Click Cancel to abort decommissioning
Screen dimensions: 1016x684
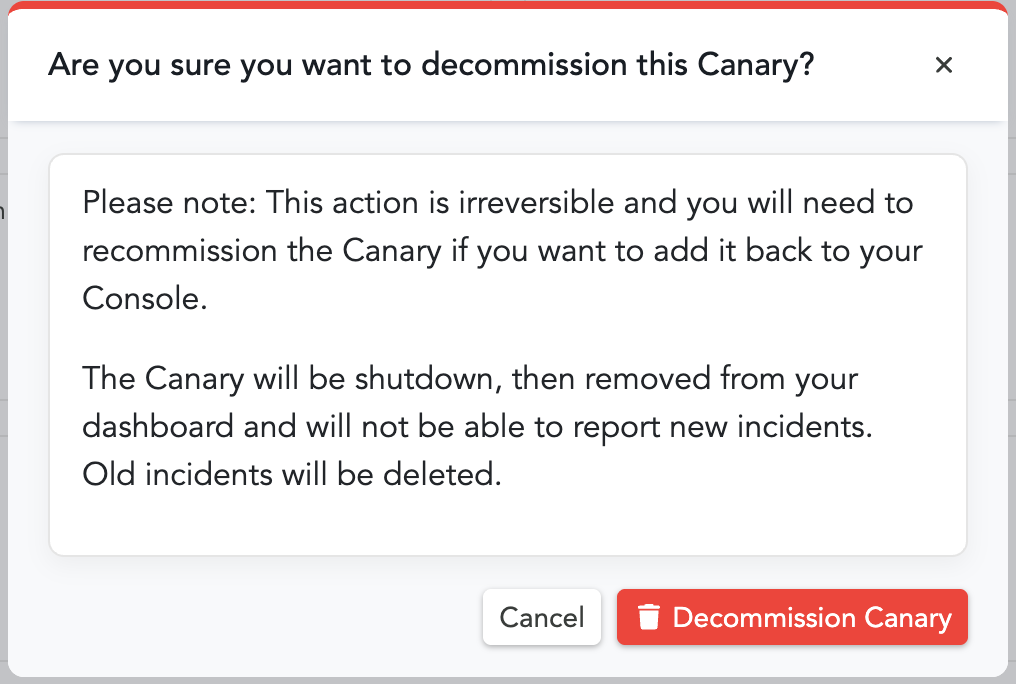pyautogui.click(x=542, y=617)
